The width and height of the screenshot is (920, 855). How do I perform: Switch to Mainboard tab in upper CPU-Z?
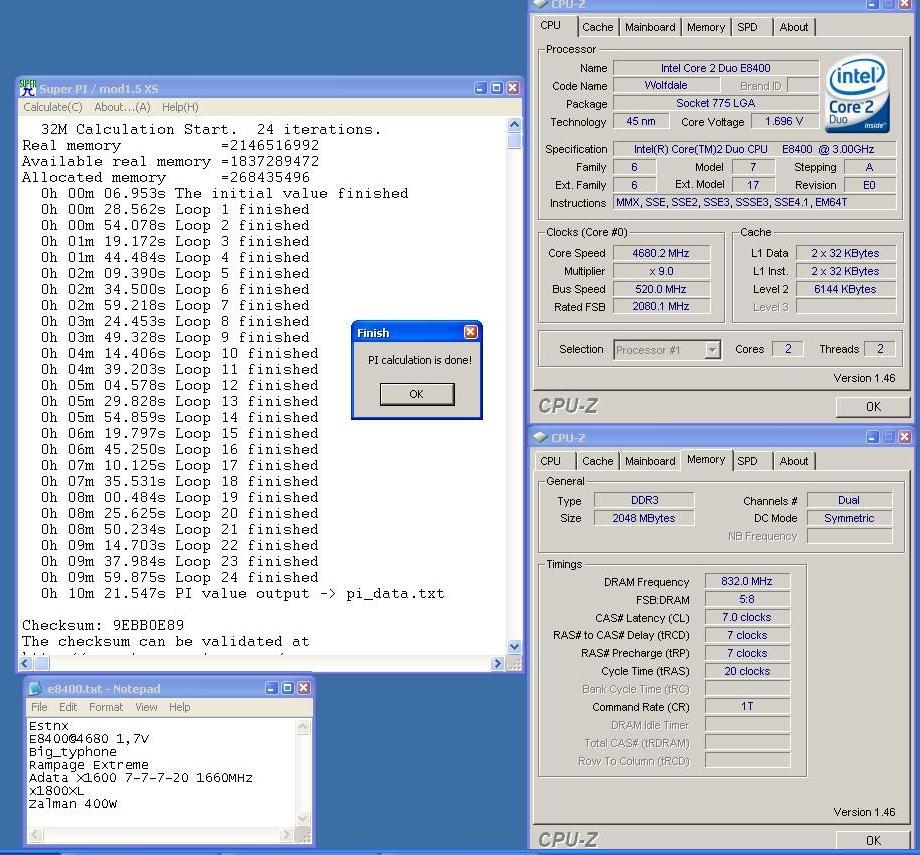click(650, 27)
